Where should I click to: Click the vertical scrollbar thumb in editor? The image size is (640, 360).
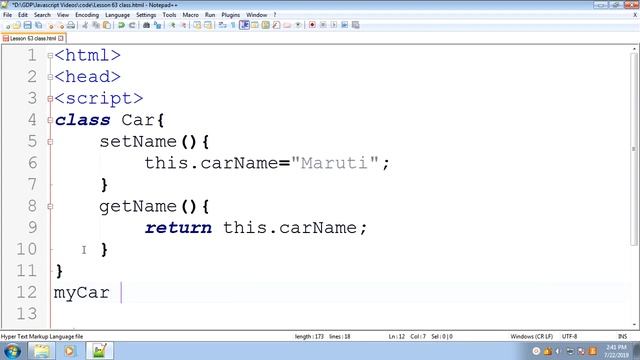[633, 149]
